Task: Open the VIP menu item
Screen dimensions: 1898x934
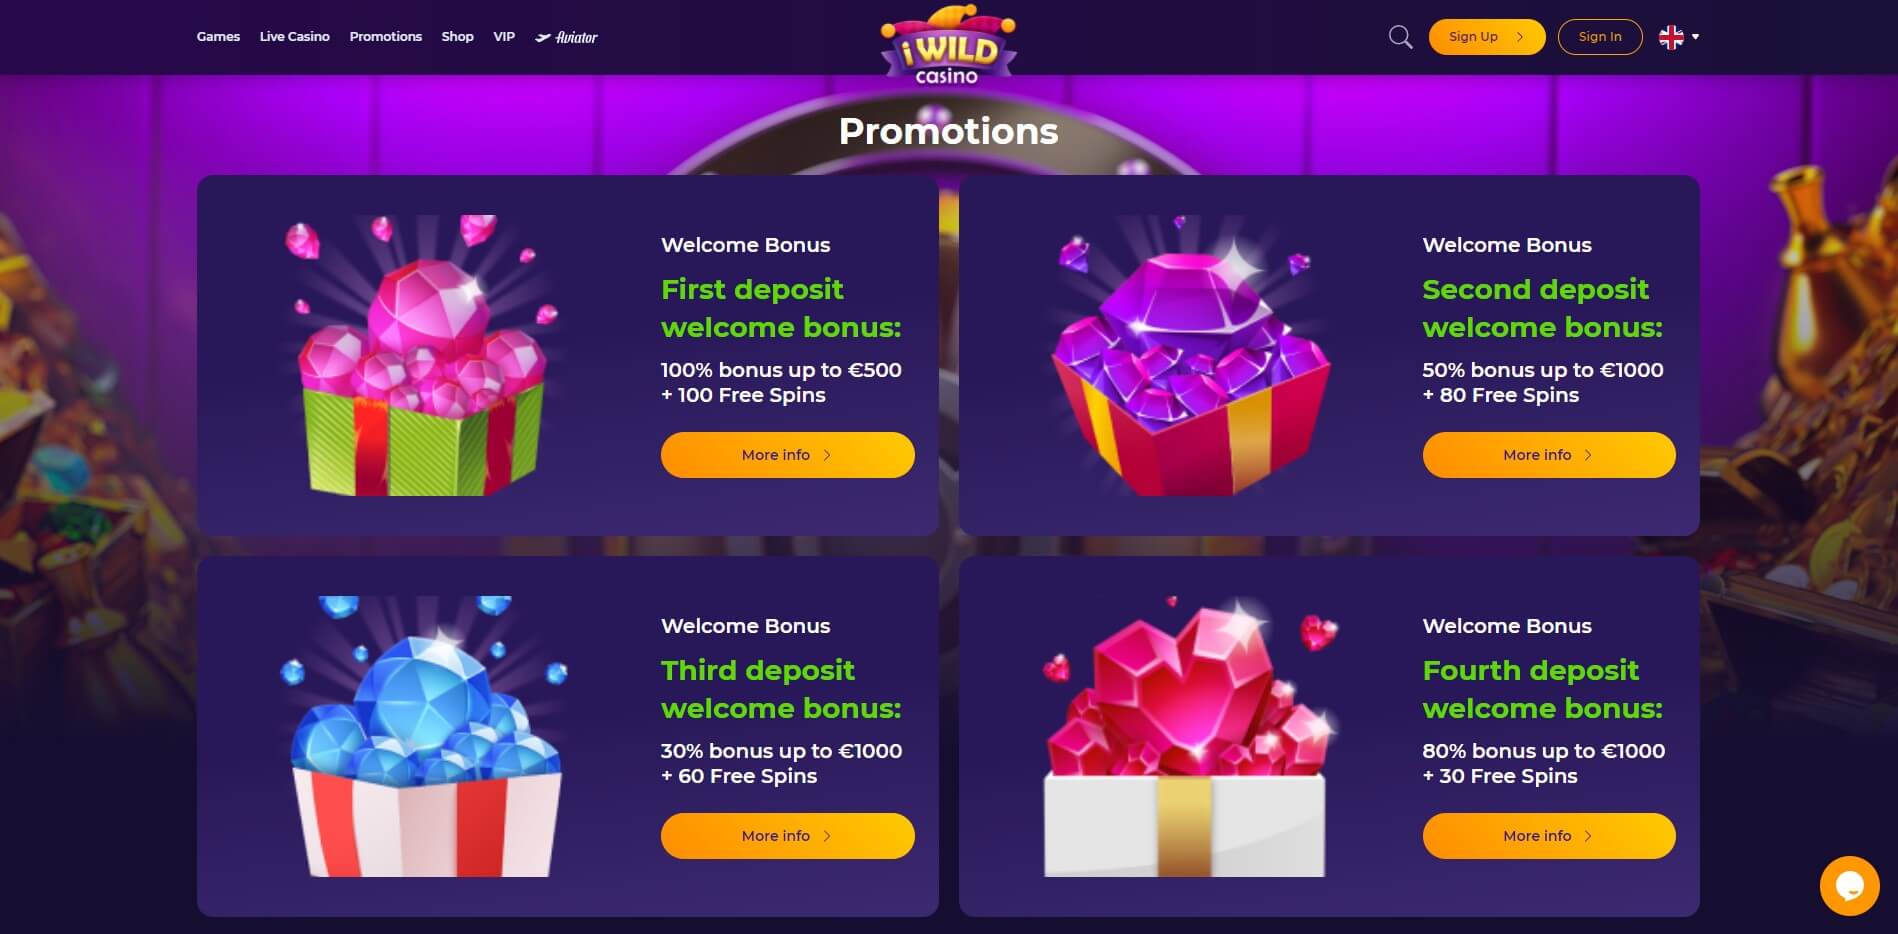Action: (504, 37)
